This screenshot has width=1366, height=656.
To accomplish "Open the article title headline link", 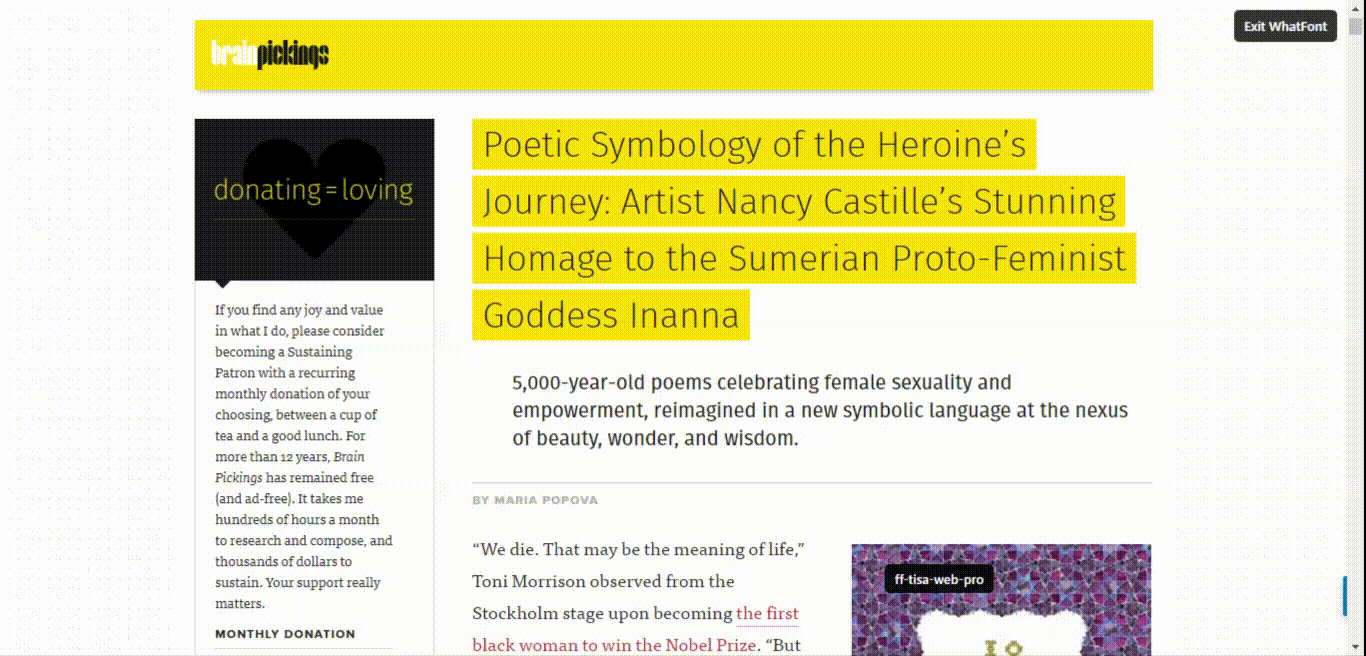I will pyautogui.click(x=804, y=229).
